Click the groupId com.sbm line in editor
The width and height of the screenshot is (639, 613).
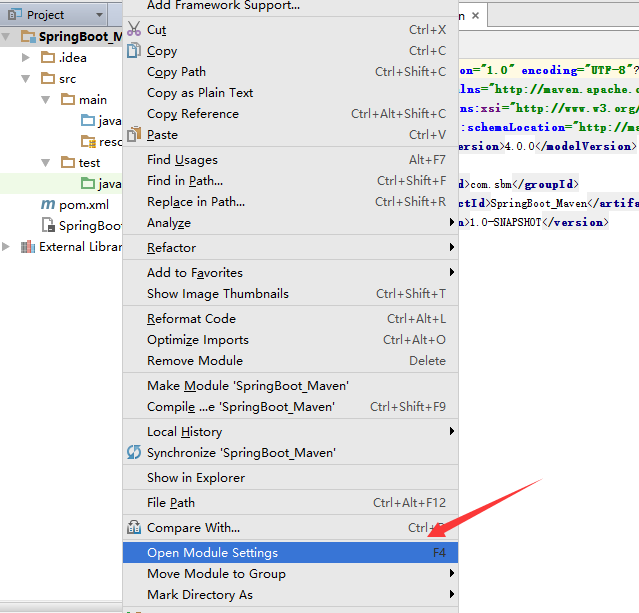(x=518, y=184)
